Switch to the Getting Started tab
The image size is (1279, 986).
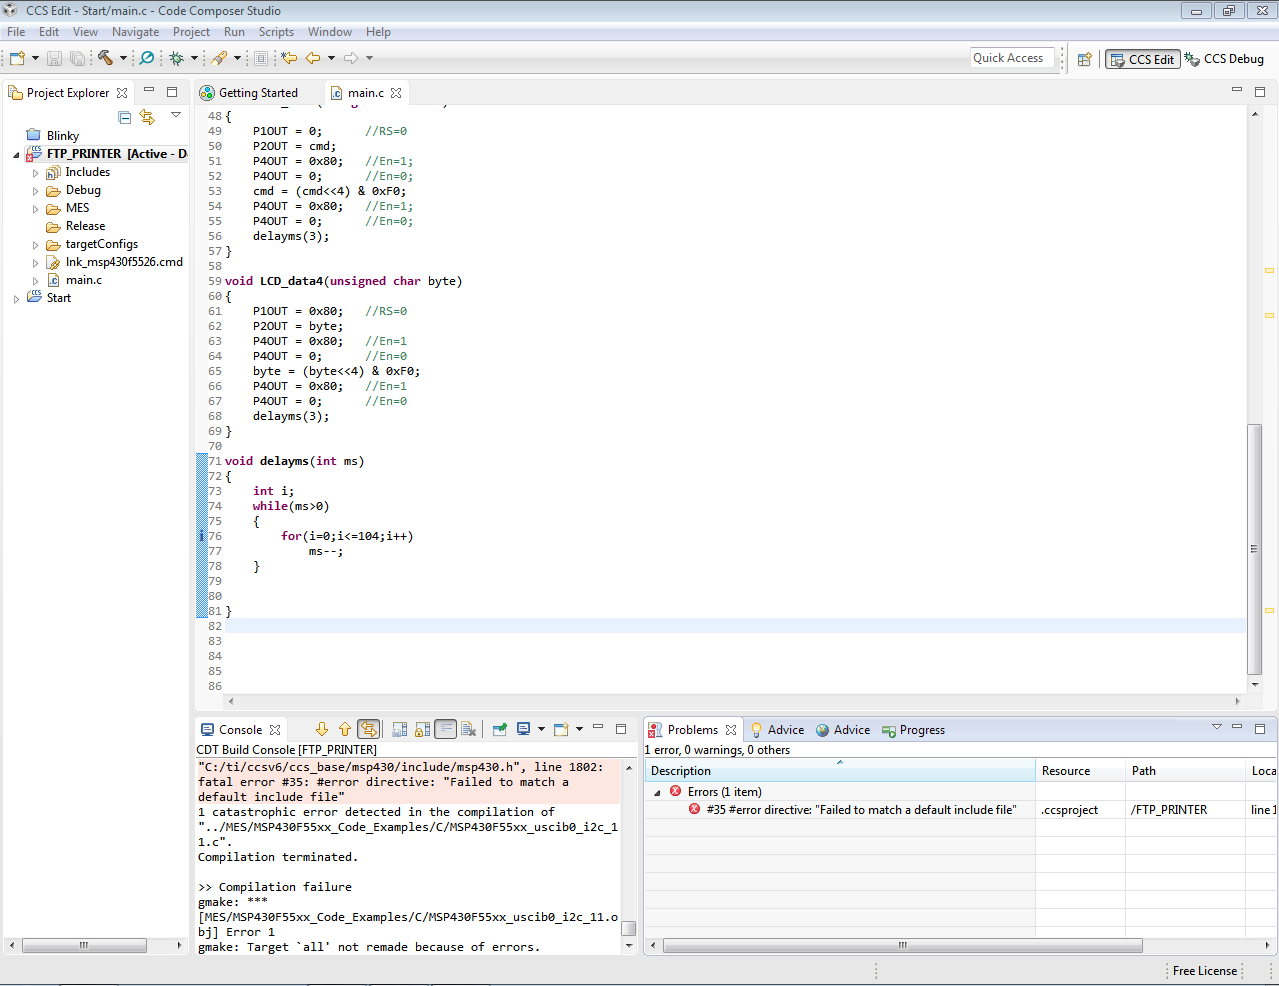pyautogui.click(x=257, y=93)
